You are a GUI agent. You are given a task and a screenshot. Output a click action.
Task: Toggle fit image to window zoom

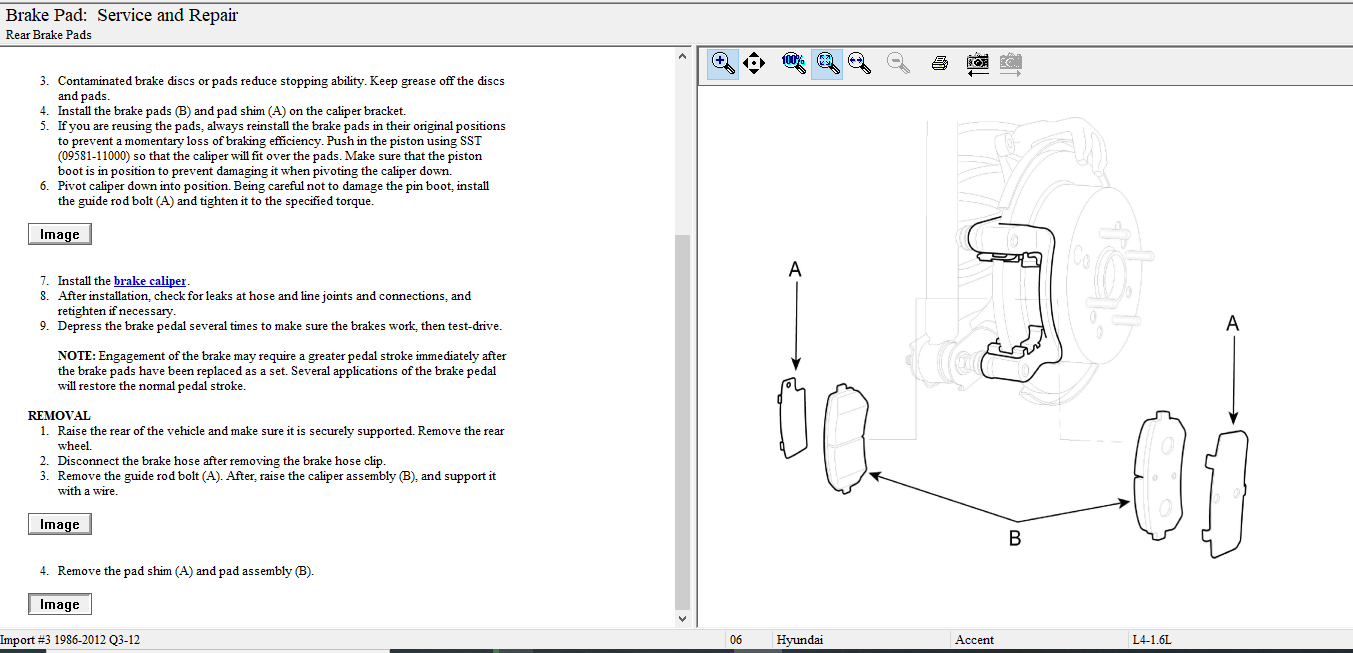[x=826, y=64]
